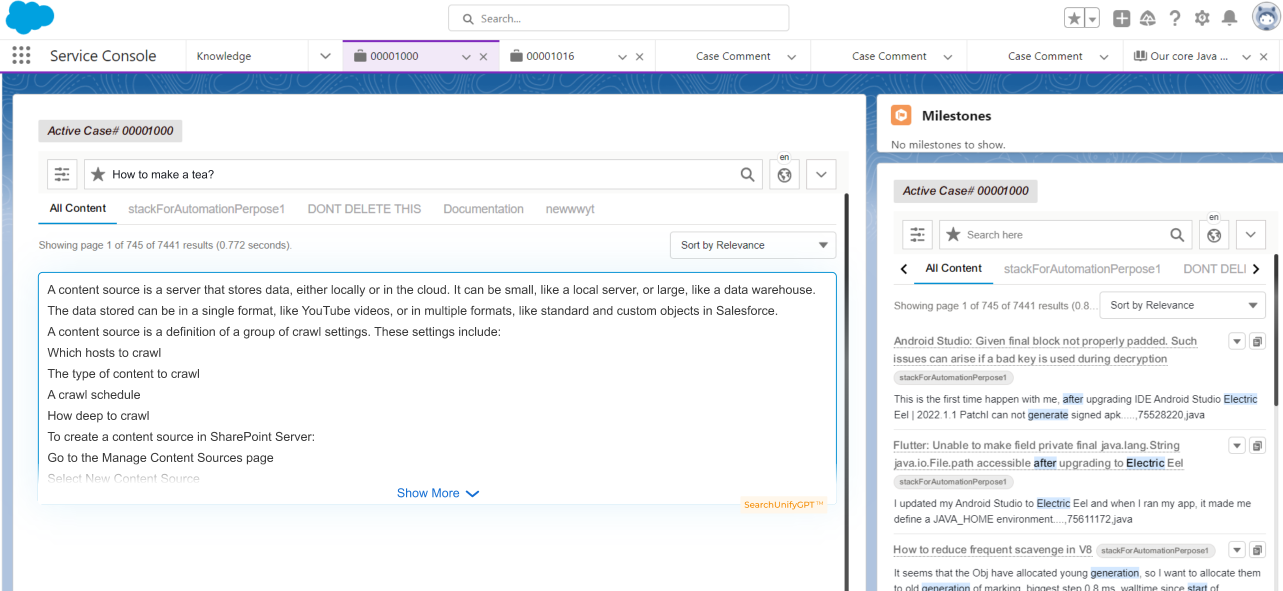Toggle the star in right panel search box
This screenshot has width=1283, height=591.
953,235
